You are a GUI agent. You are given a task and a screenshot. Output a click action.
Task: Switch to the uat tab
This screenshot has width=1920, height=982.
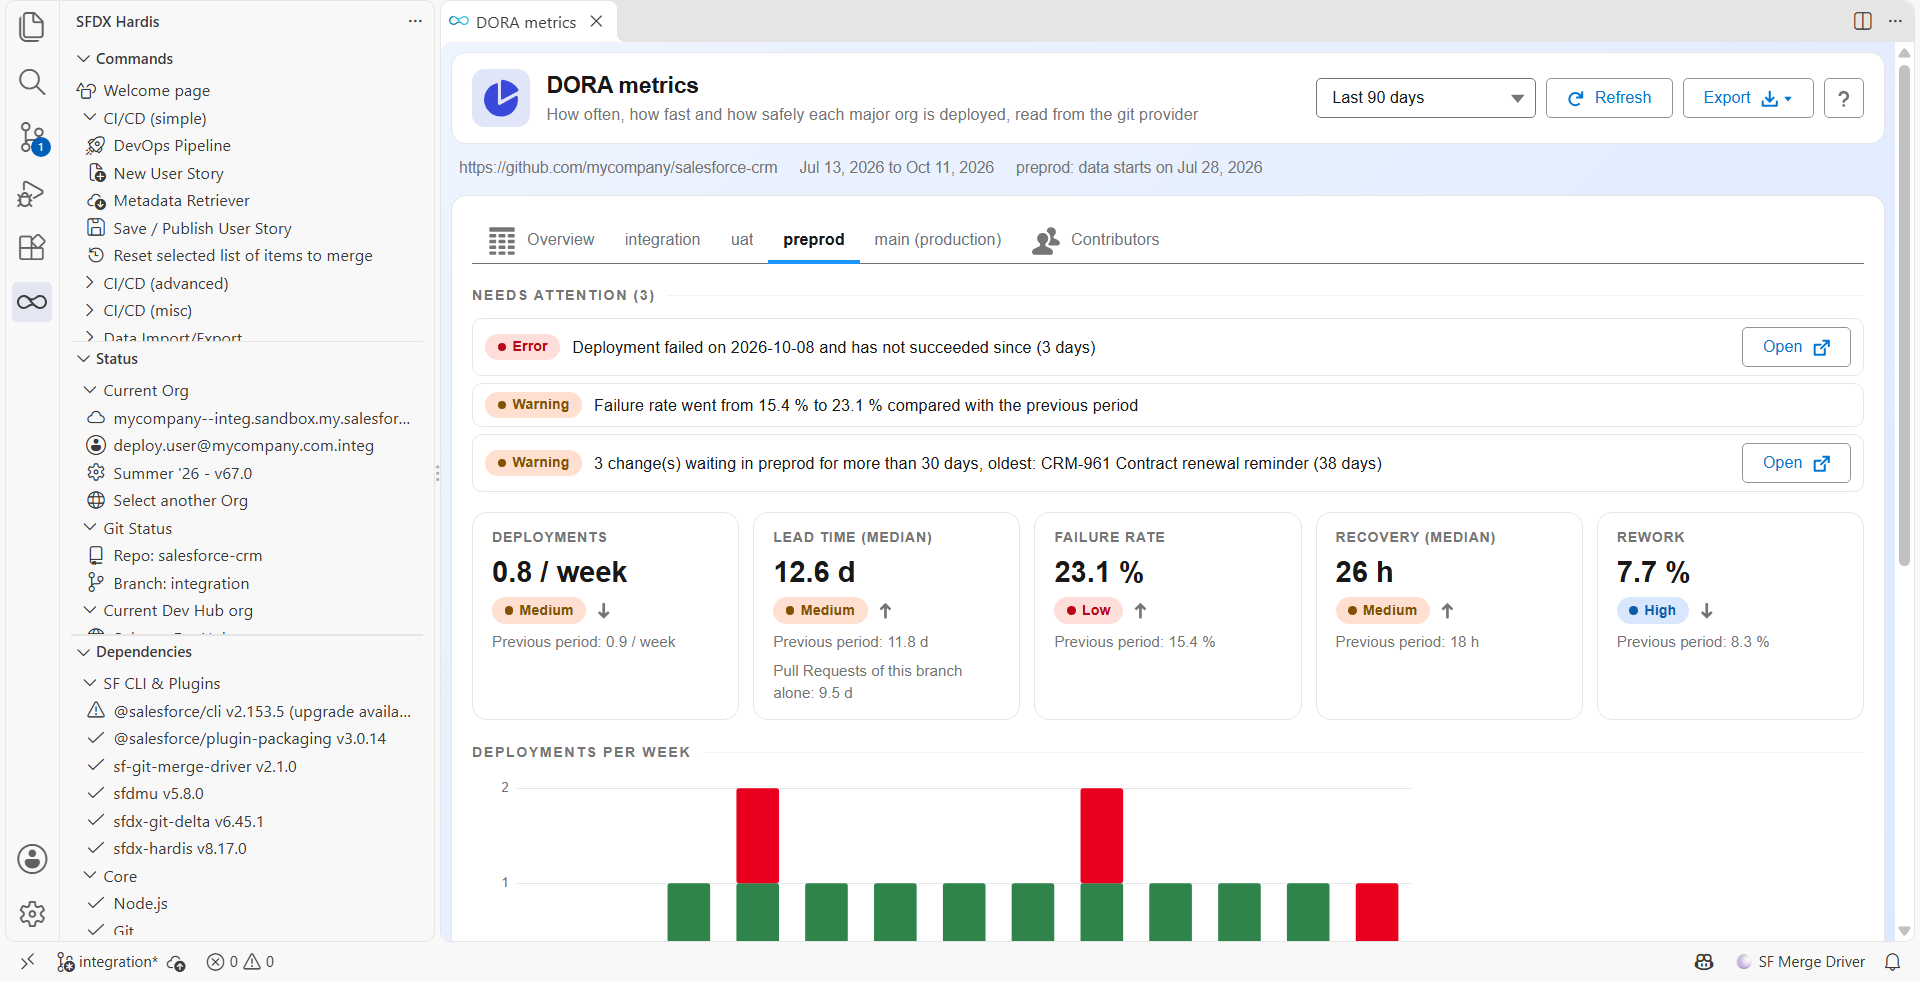(742, 240)
